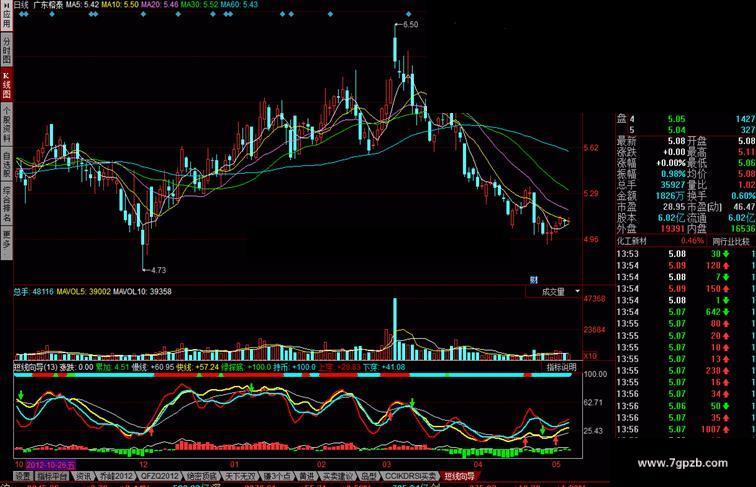The height and width of the screenshot is (487, 756).
Task: Click the 快线 +57.24 value
Action: click(197, 367)
